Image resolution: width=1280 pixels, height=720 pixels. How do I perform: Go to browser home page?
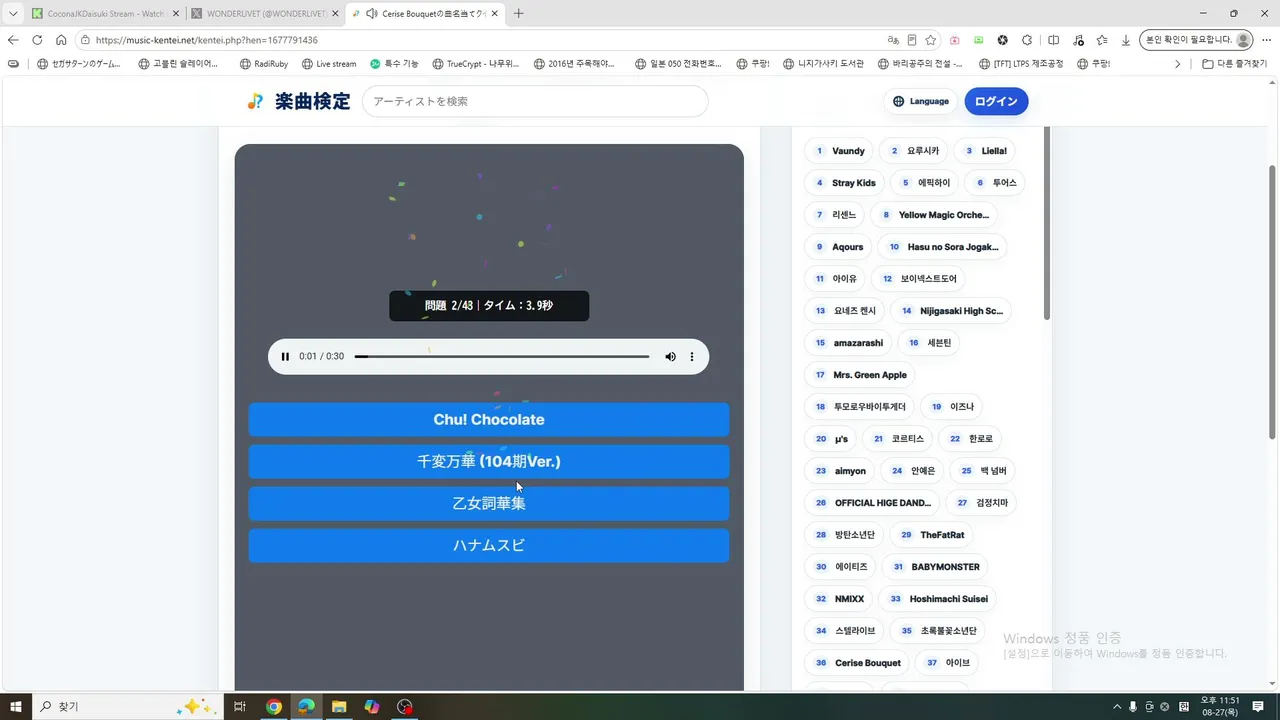(x=61, y=40)
